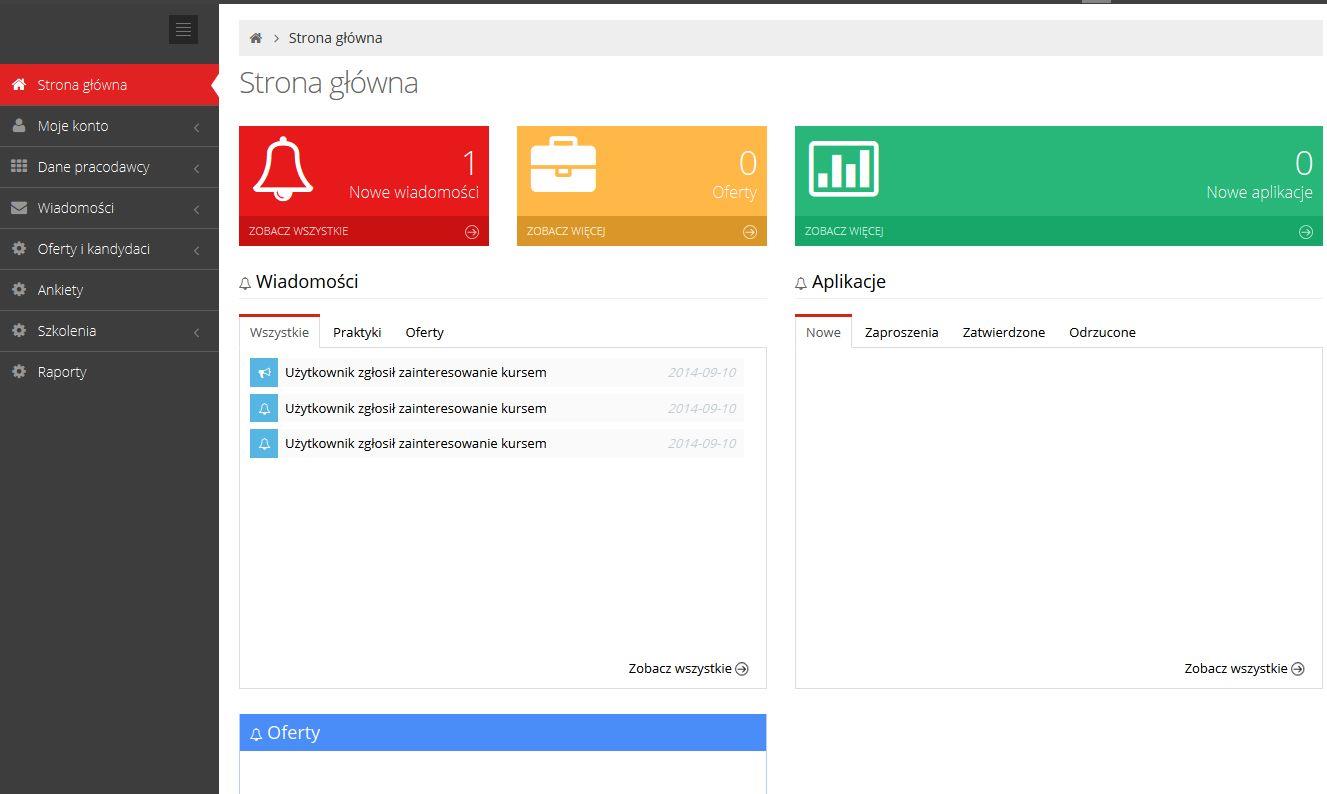Select the Odrzucone applications tab
The image size is (1327, 794).
(1102, 332)
